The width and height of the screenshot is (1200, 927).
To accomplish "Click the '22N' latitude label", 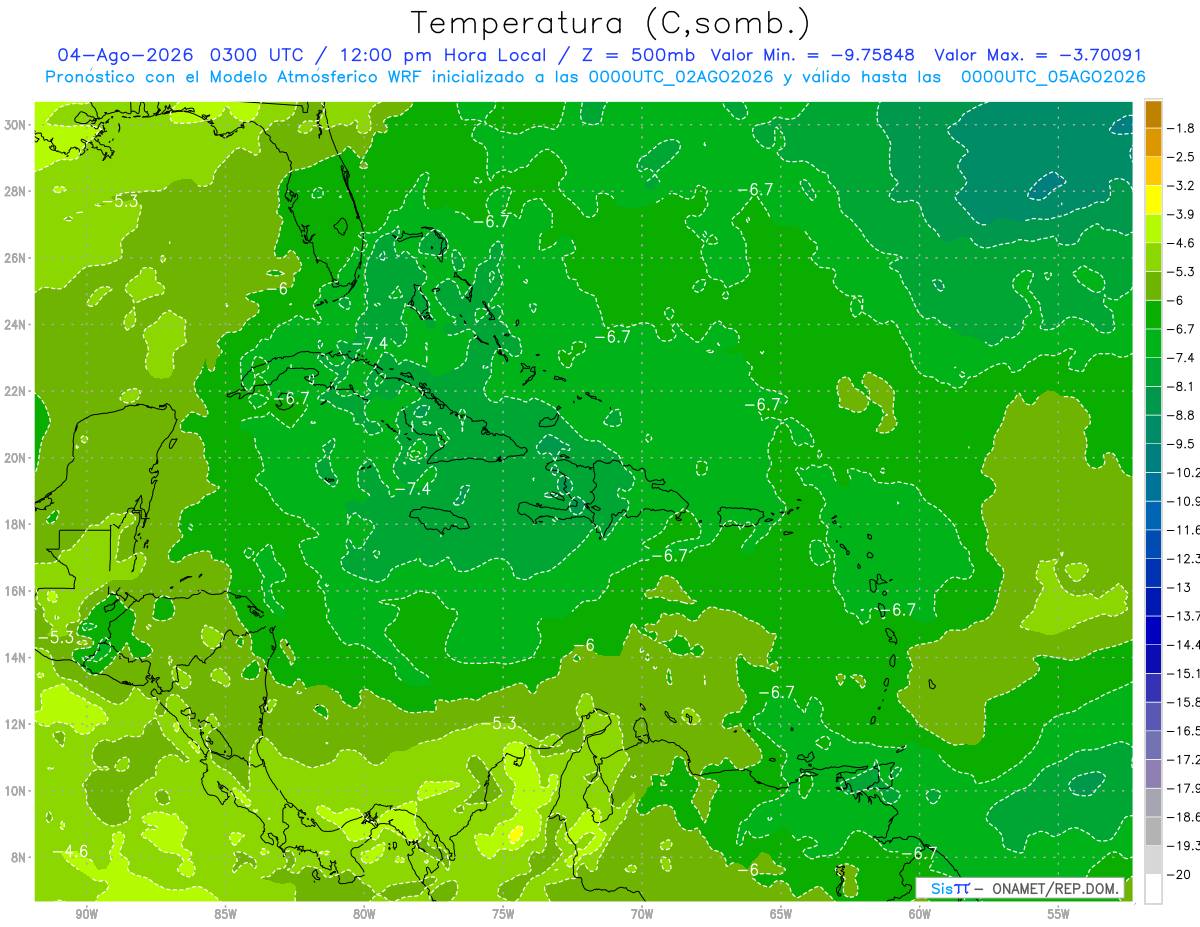I will pyautogui.click(x=16, y=391).
